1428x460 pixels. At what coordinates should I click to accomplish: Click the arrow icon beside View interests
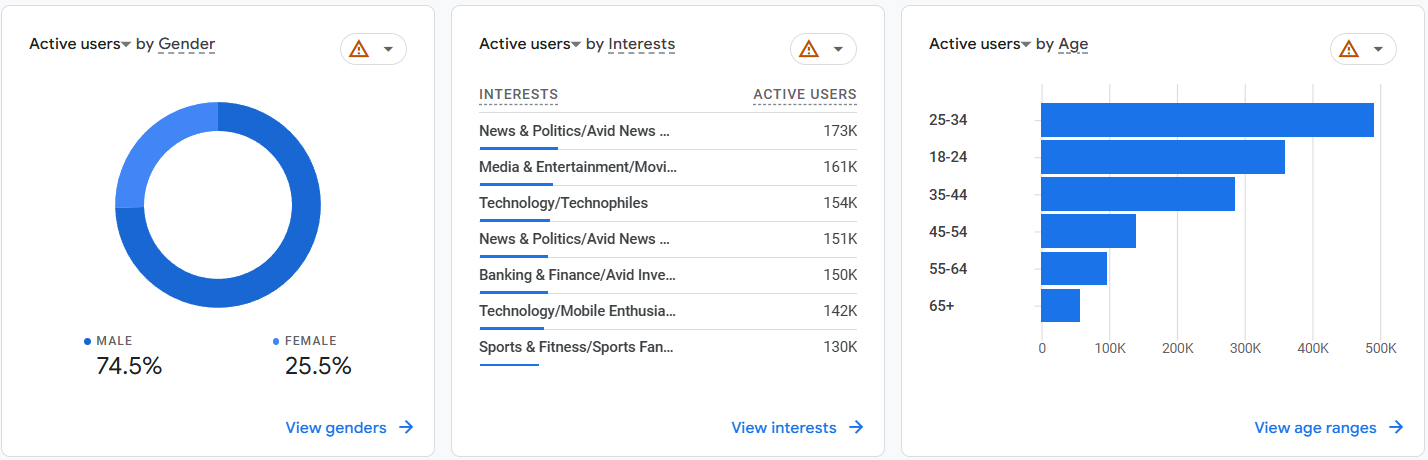pyautogui.click(x=856, y=428)
